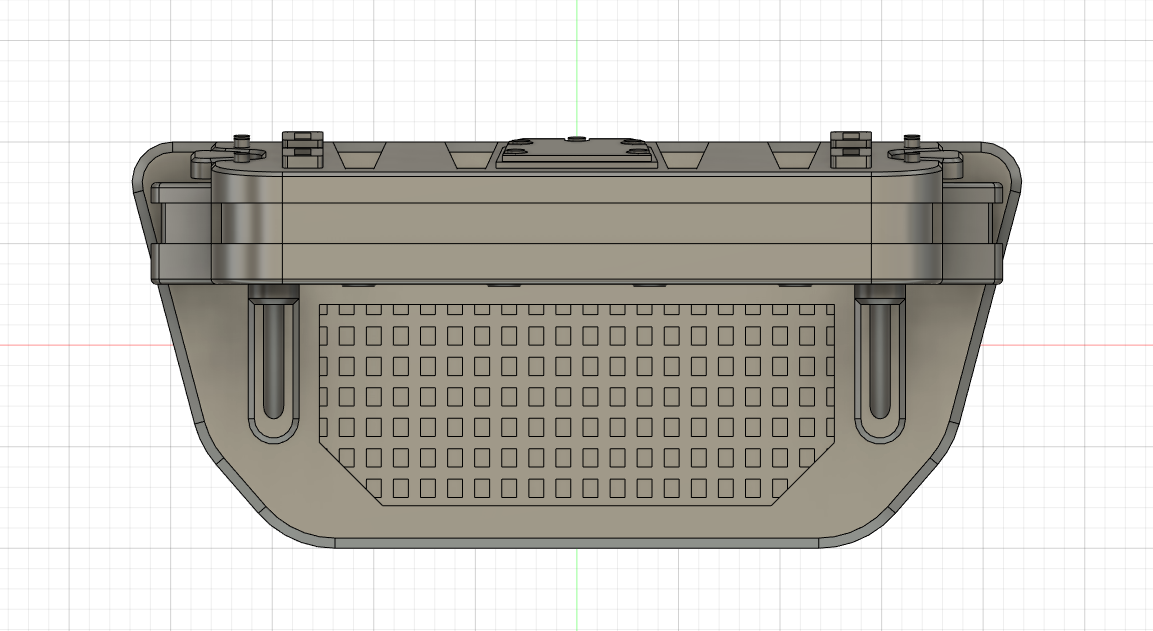
Task: Select the perforated mesh grille face
Action: tap(576, 400)
